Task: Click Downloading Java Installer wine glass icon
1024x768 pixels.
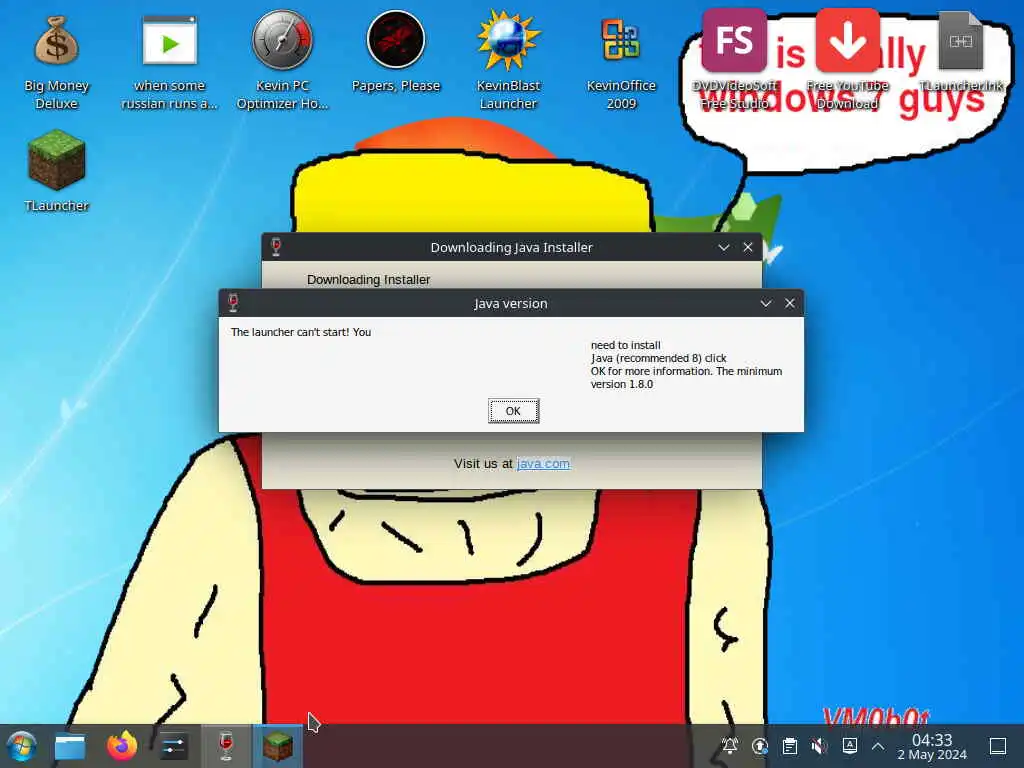Action: 276,246
